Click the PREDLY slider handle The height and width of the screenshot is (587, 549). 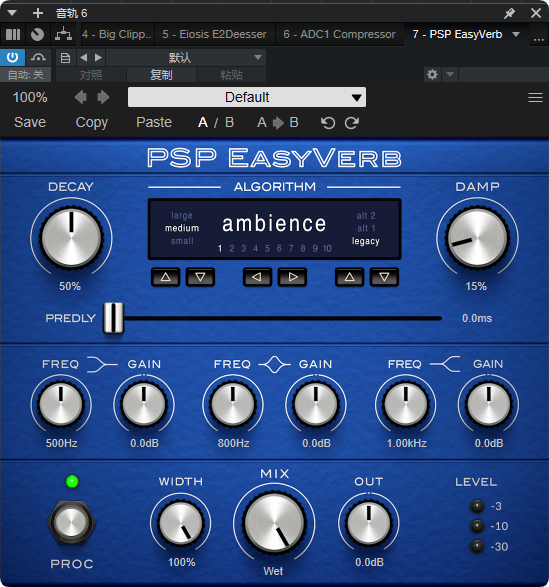(x=113, y=318)
